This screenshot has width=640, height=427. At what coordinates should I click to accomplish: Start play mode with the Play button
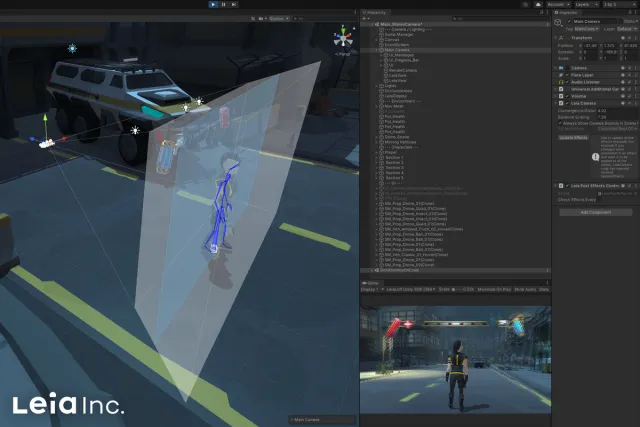tap(213, 4)
